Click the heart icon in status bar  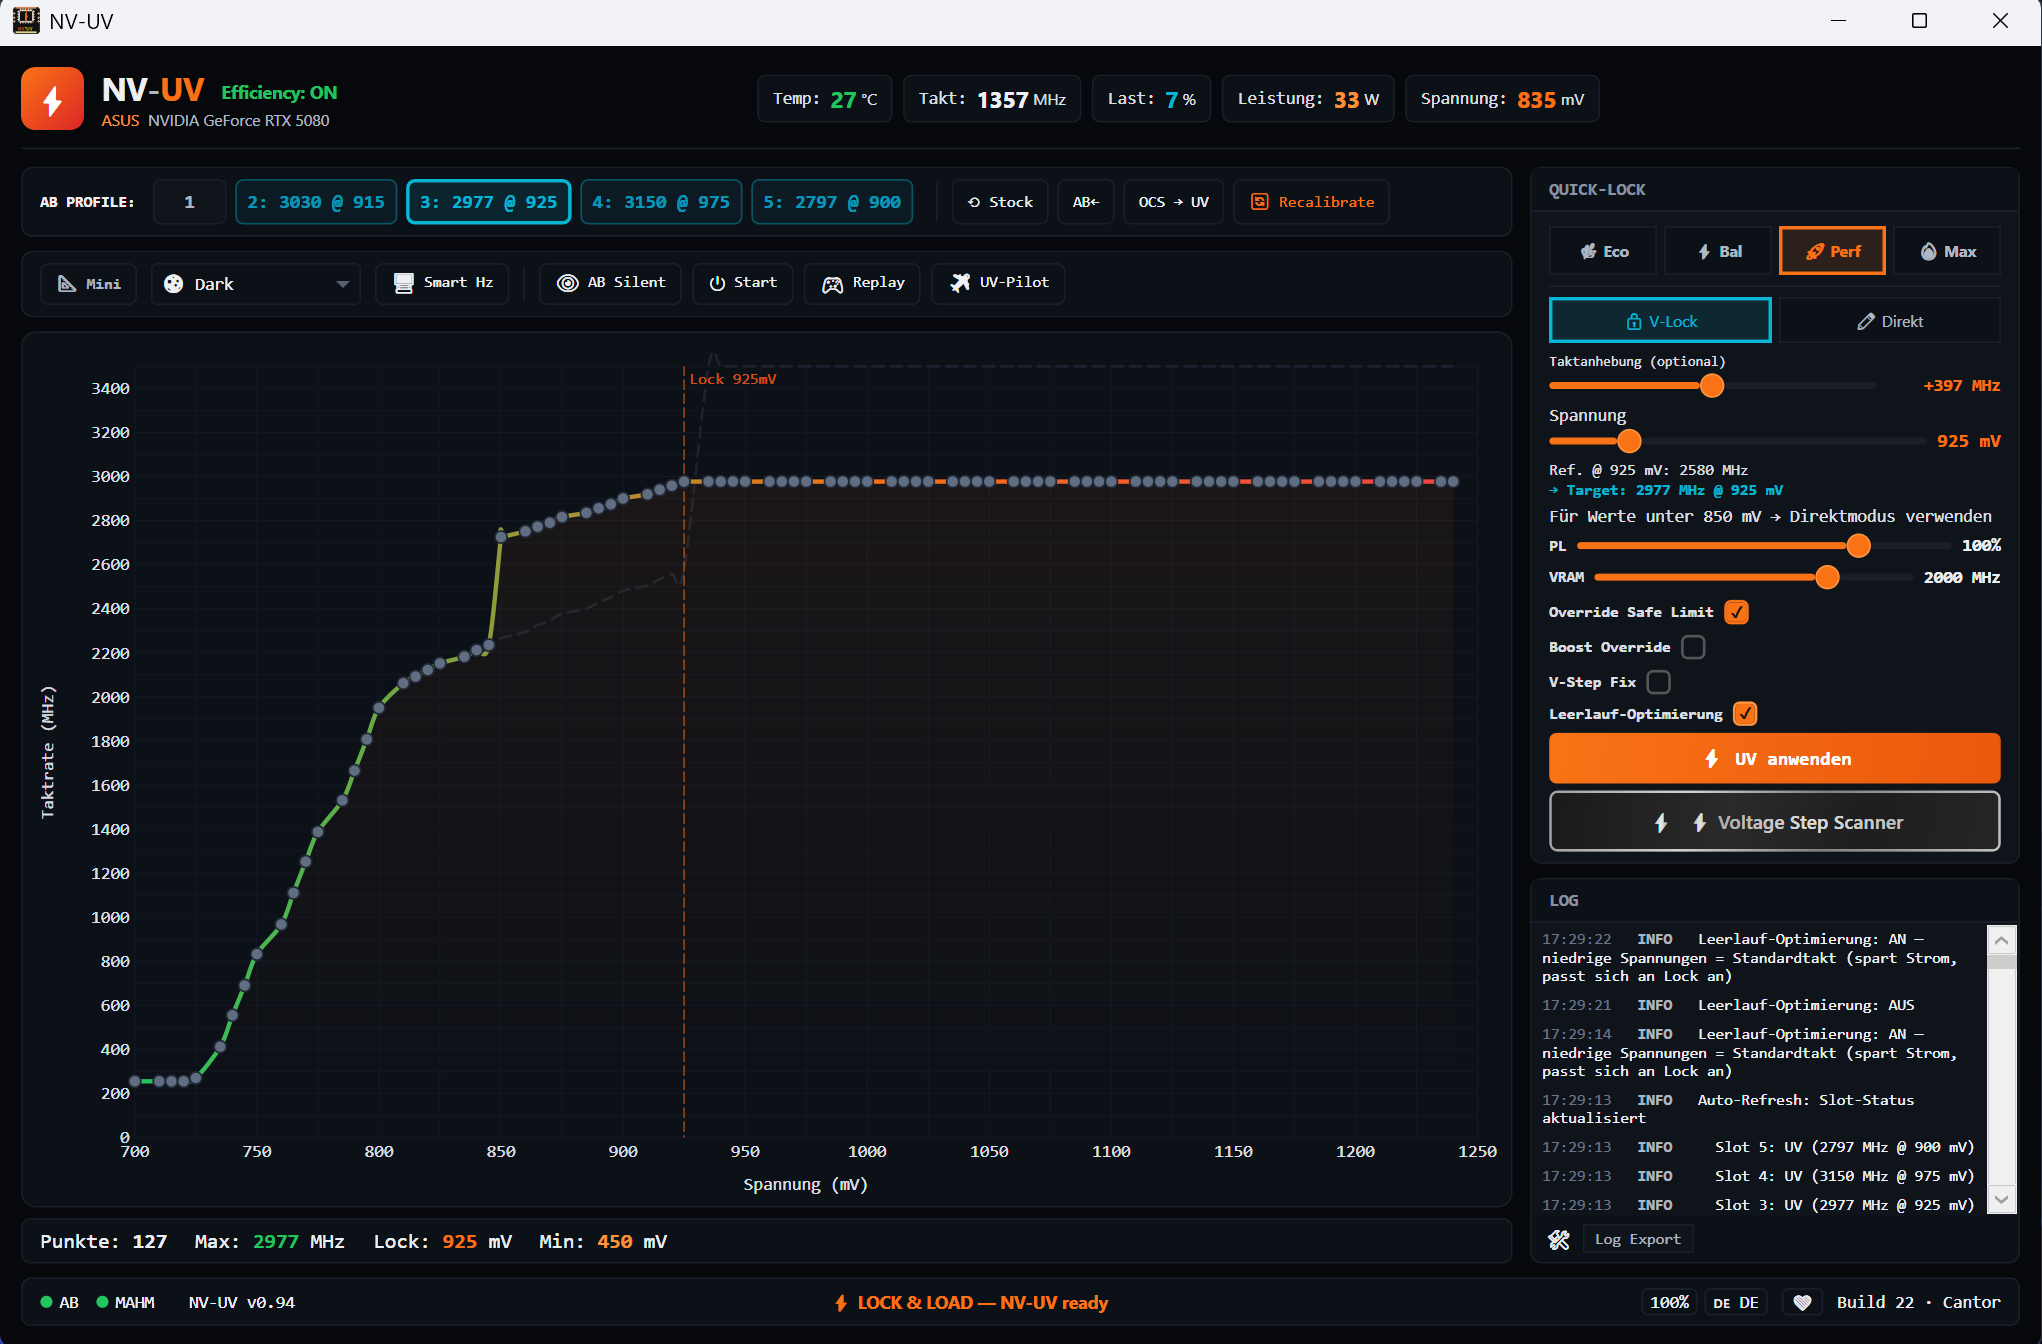(x=1802, y=1302)
